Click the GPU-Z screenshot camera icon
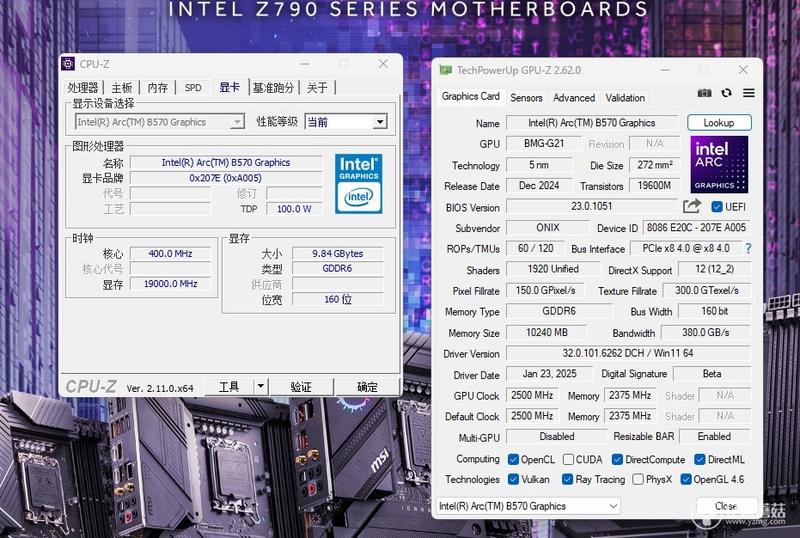 pyautogui.click(x=704, y=93)
